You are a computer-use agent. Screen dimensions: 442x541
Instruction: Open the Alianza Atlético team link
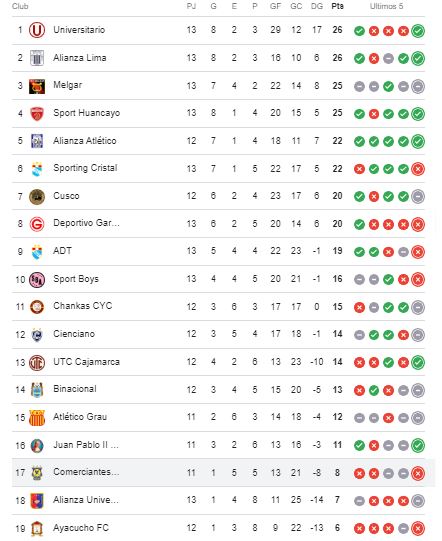85,141
